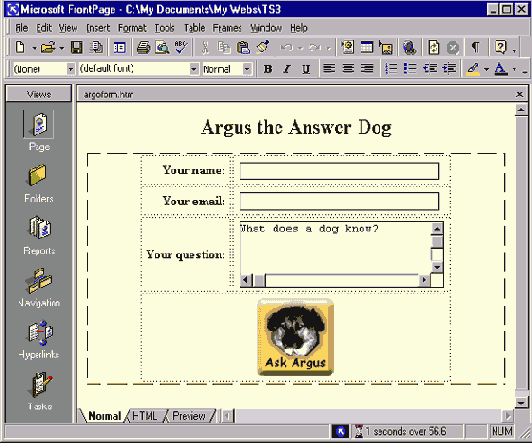Click the Save disk icon
This screenshot has width=532, height=443.
(x=77, y=47)
